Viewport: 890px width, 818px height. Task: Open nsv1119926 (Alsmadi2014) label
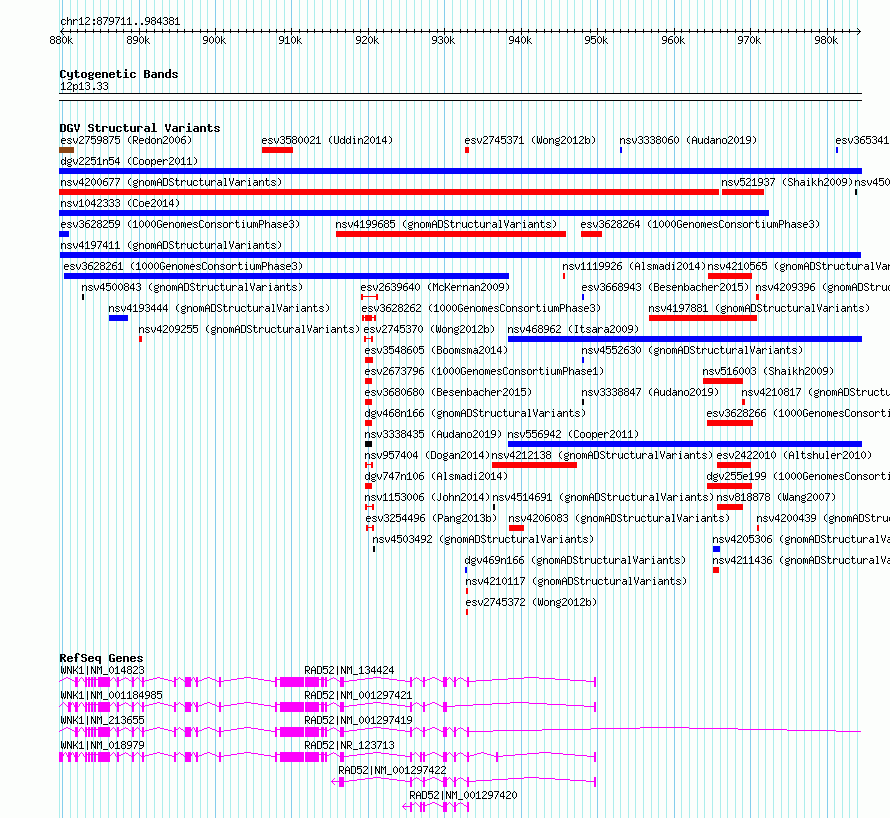(633, 266)
